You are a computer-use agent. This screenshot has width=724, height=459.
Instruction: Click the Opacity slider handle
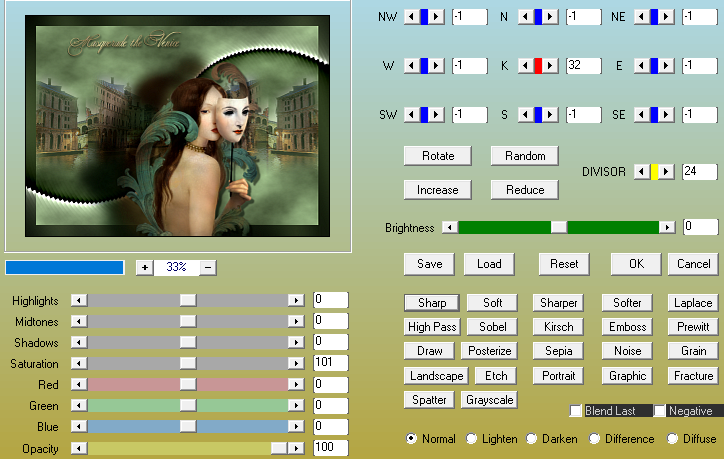coord(279,448)
